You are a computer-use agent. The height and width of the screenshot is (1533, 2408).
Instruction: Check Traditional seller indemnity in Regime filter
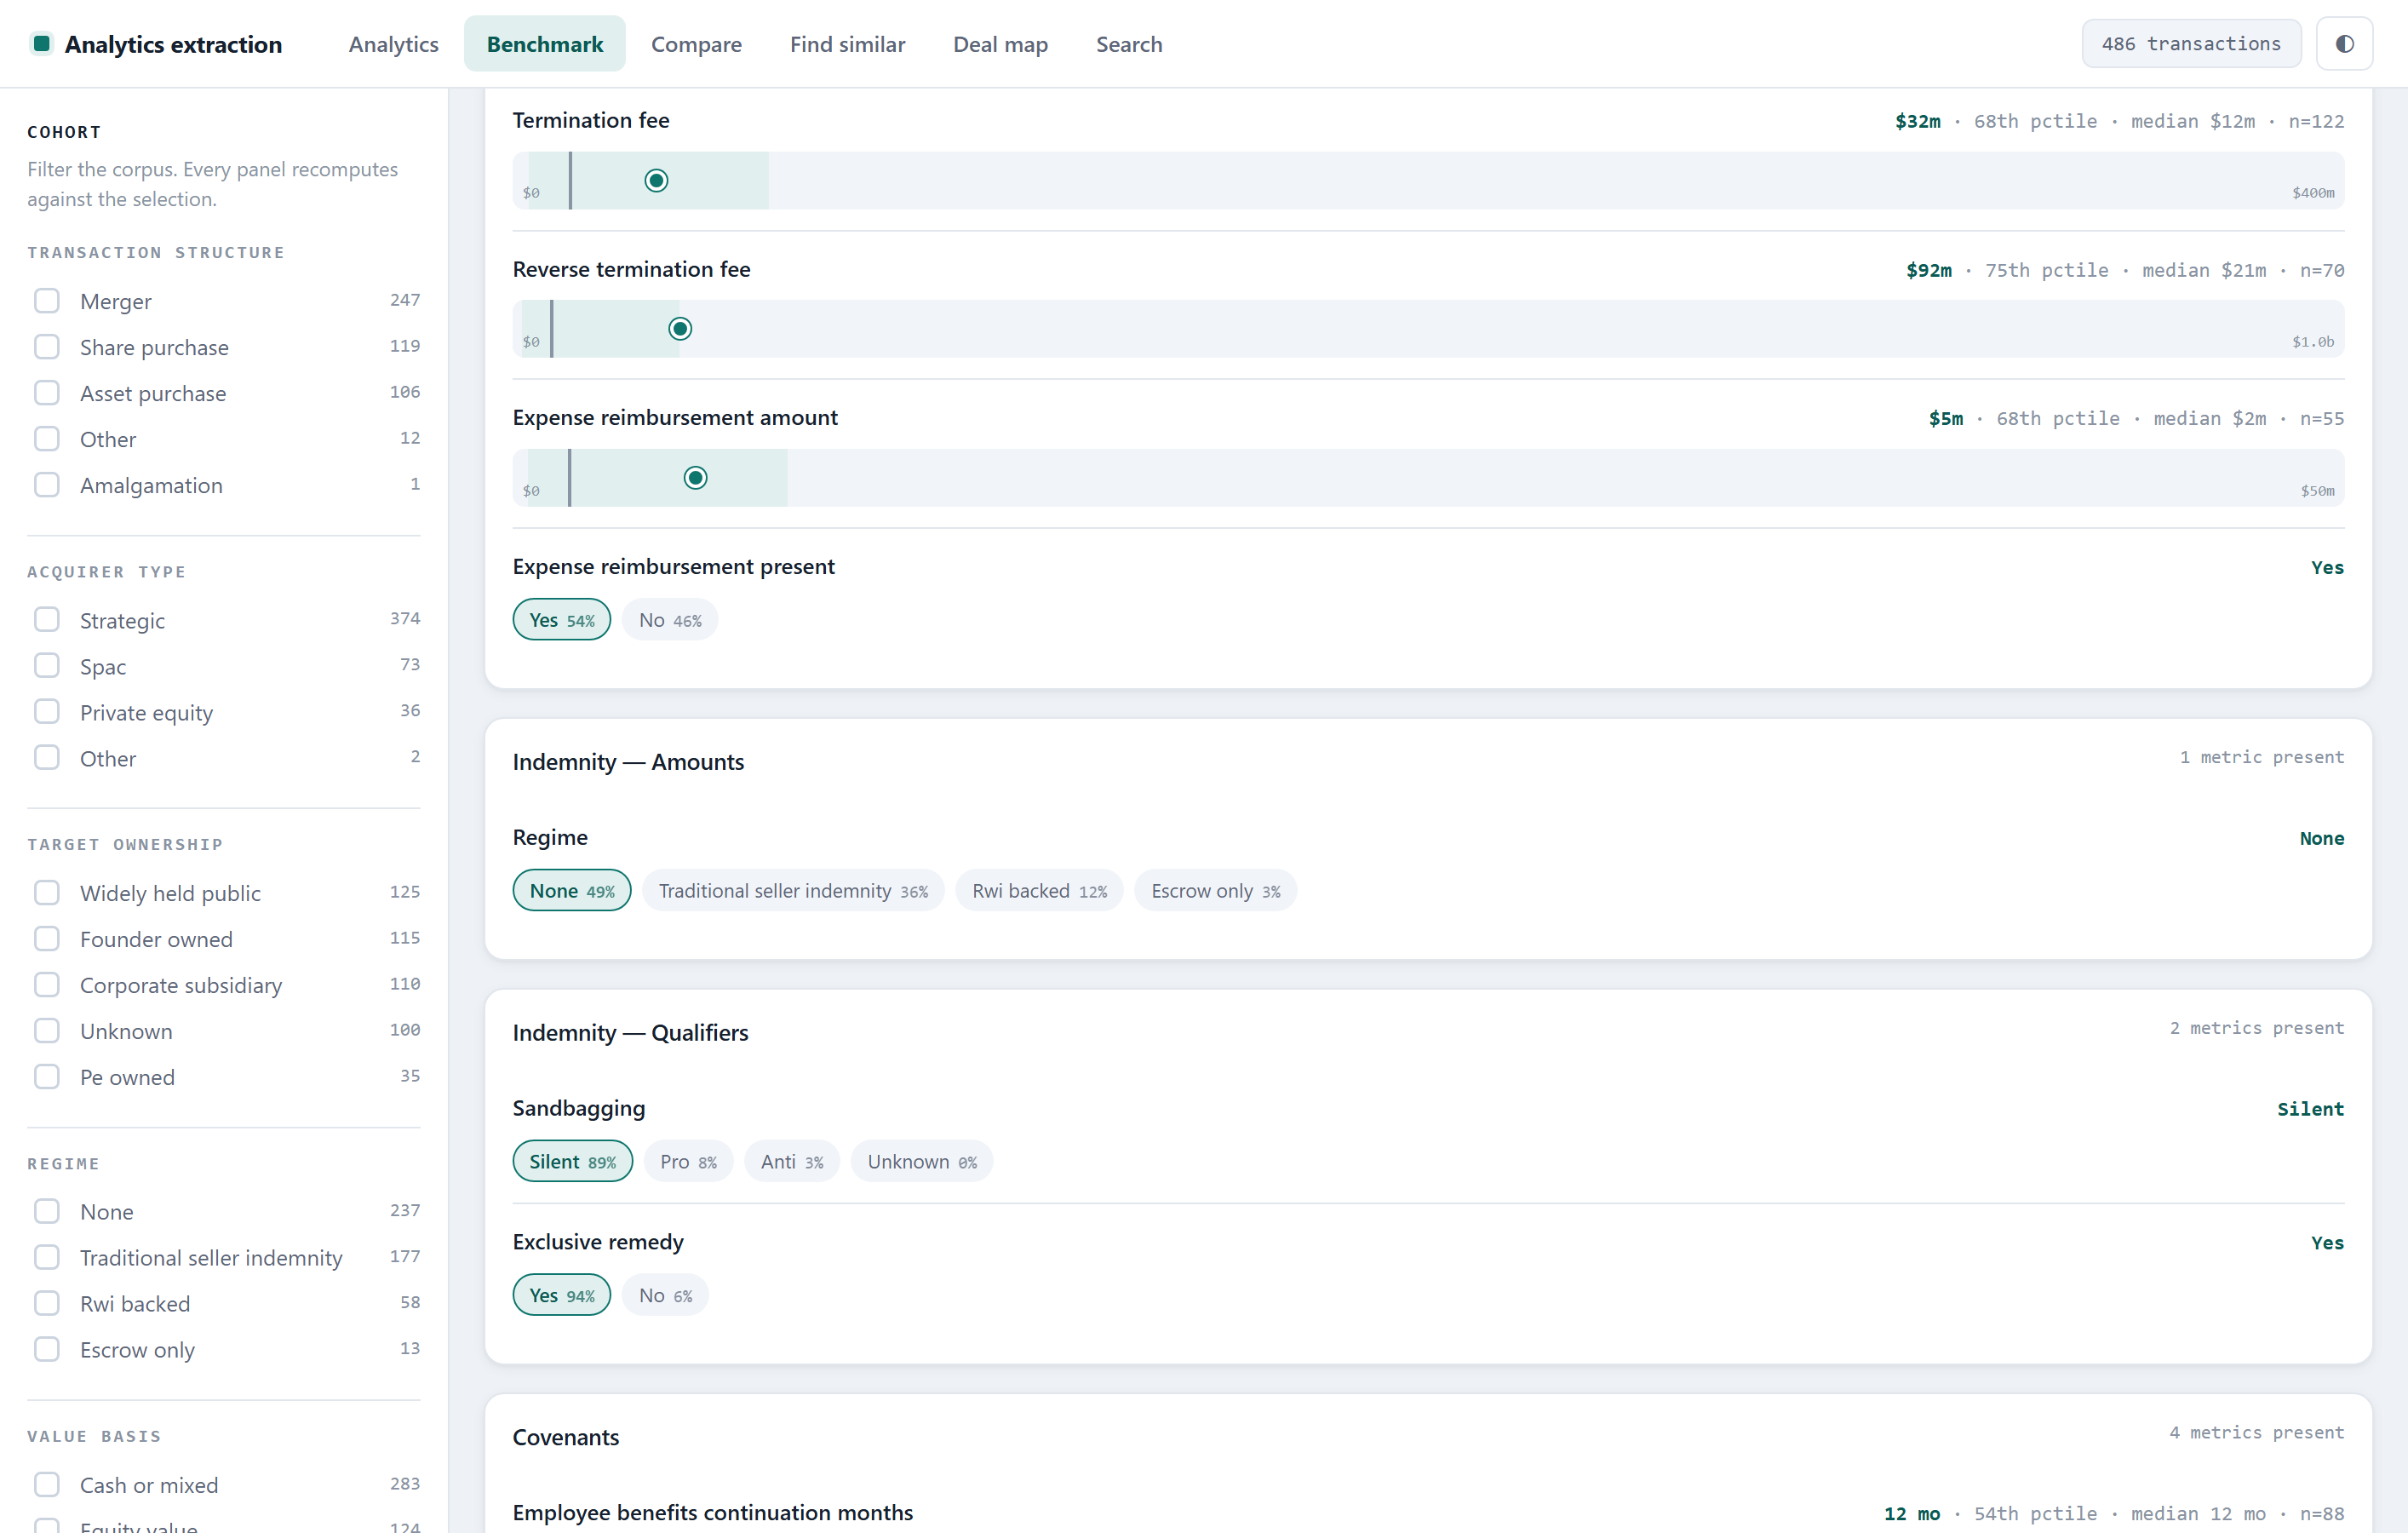click(47, 1258)
